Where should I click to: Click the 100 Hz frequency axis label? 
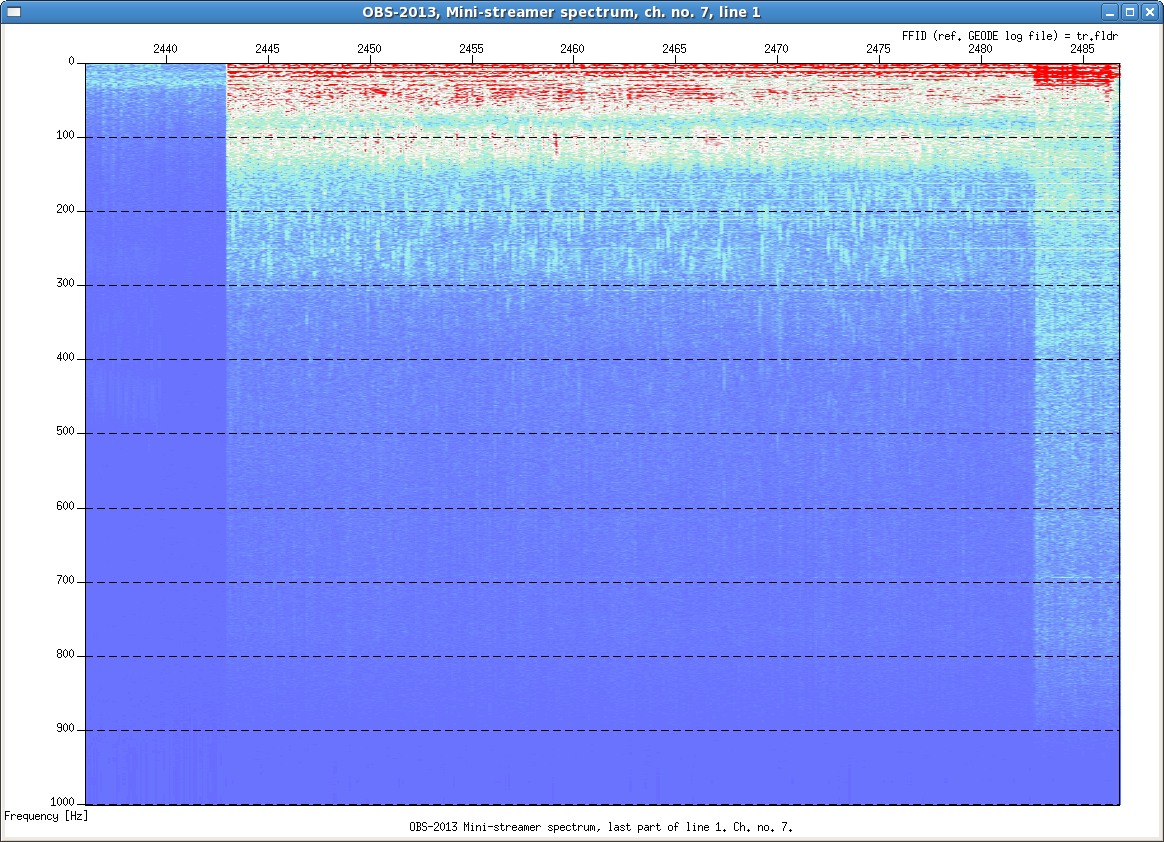coord(66,137)
